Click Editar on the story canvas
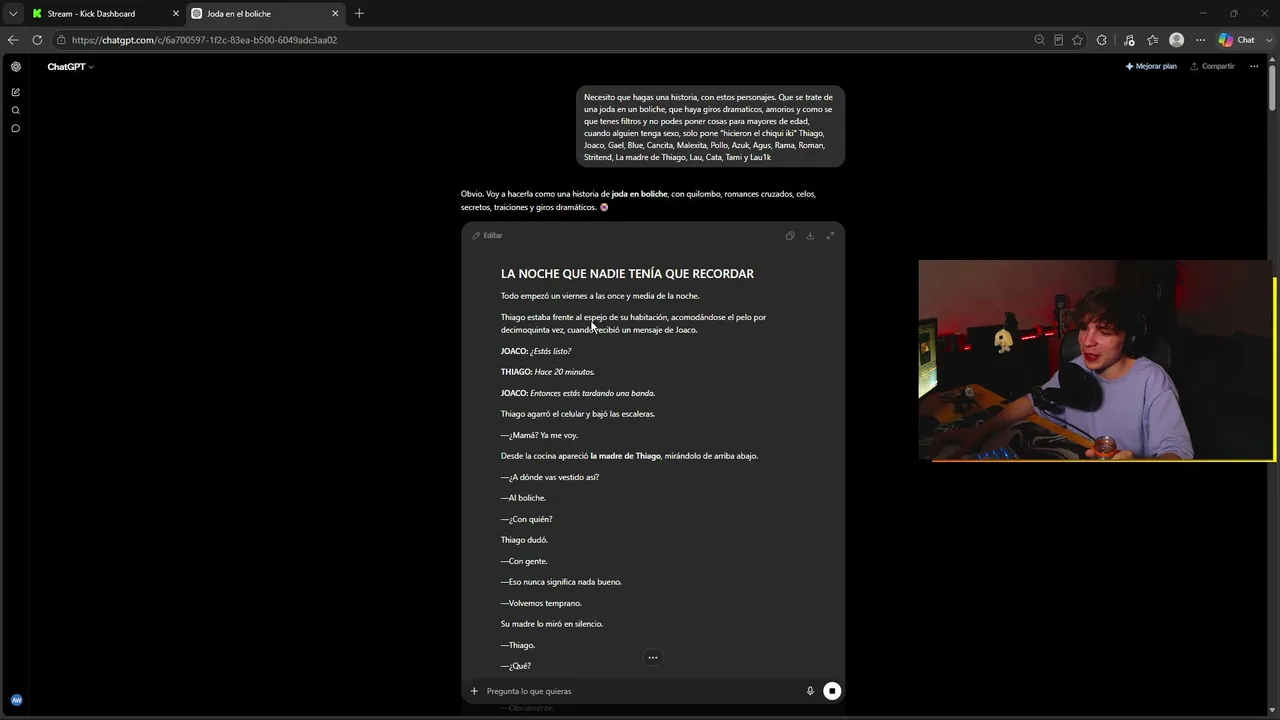1280x720 pixels. click(487, 236)
